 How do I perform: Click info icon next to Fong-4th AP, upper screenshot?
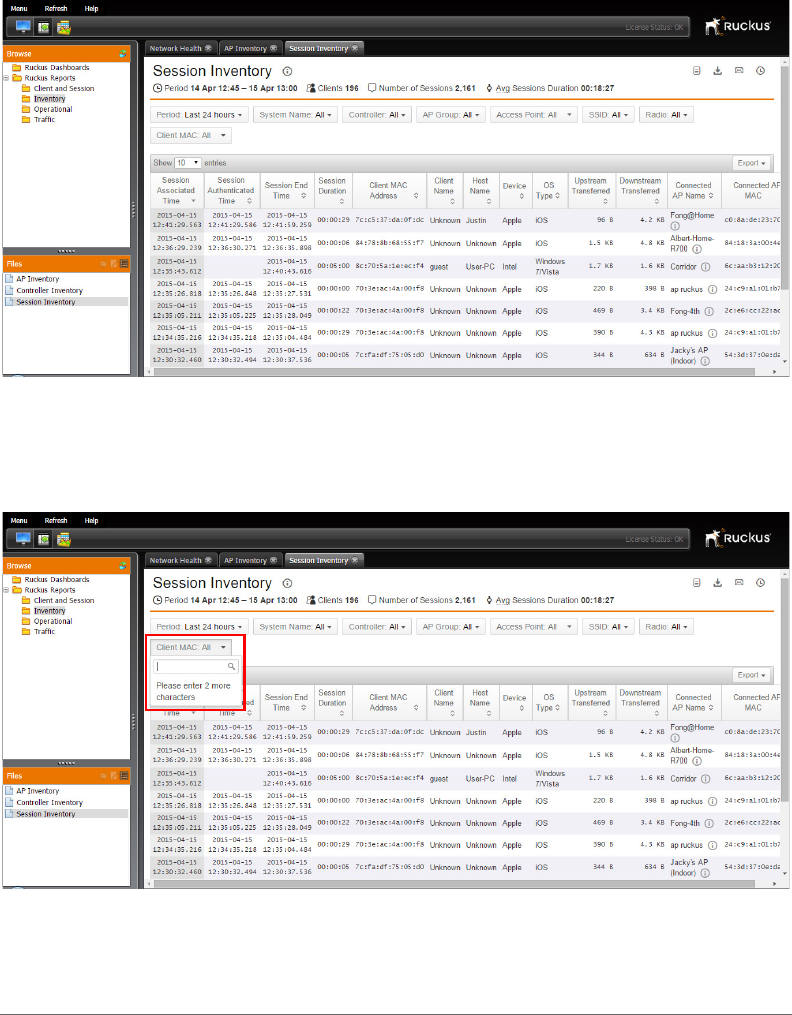(709, 311)
